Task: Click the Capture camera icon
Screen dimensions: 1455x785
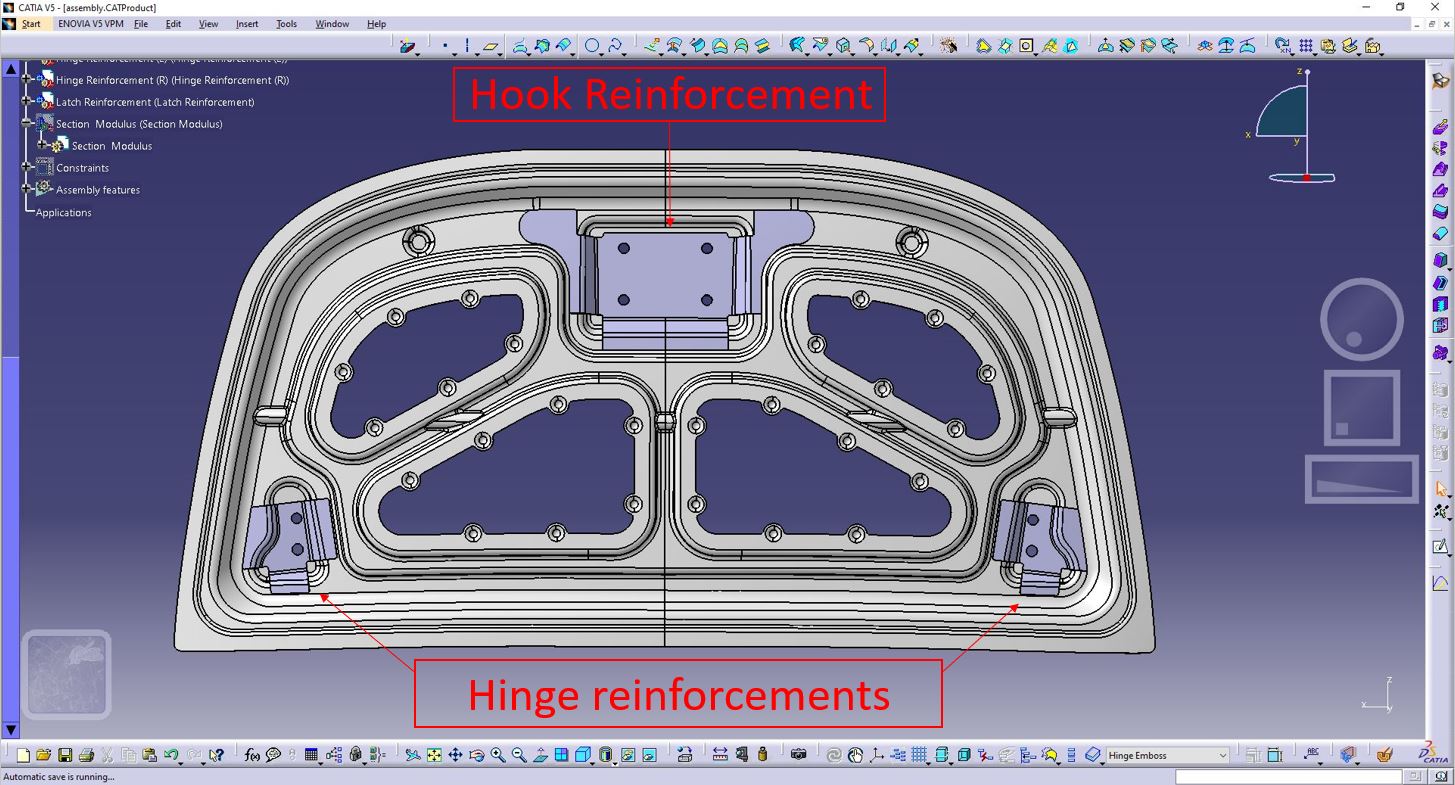Action: pyautogui.click(x=798, y=755)
